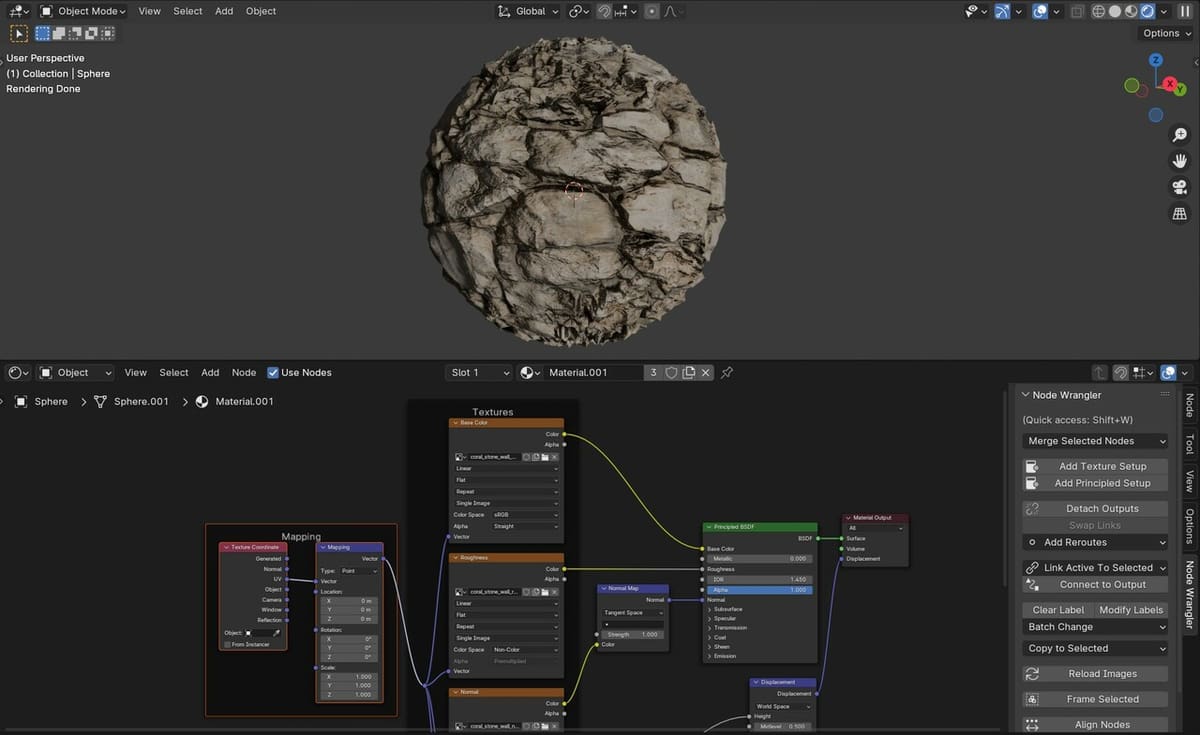The image size is (1200, 735).
Task: Toggle show gizmos button
Action: (x=1003, y=12)
